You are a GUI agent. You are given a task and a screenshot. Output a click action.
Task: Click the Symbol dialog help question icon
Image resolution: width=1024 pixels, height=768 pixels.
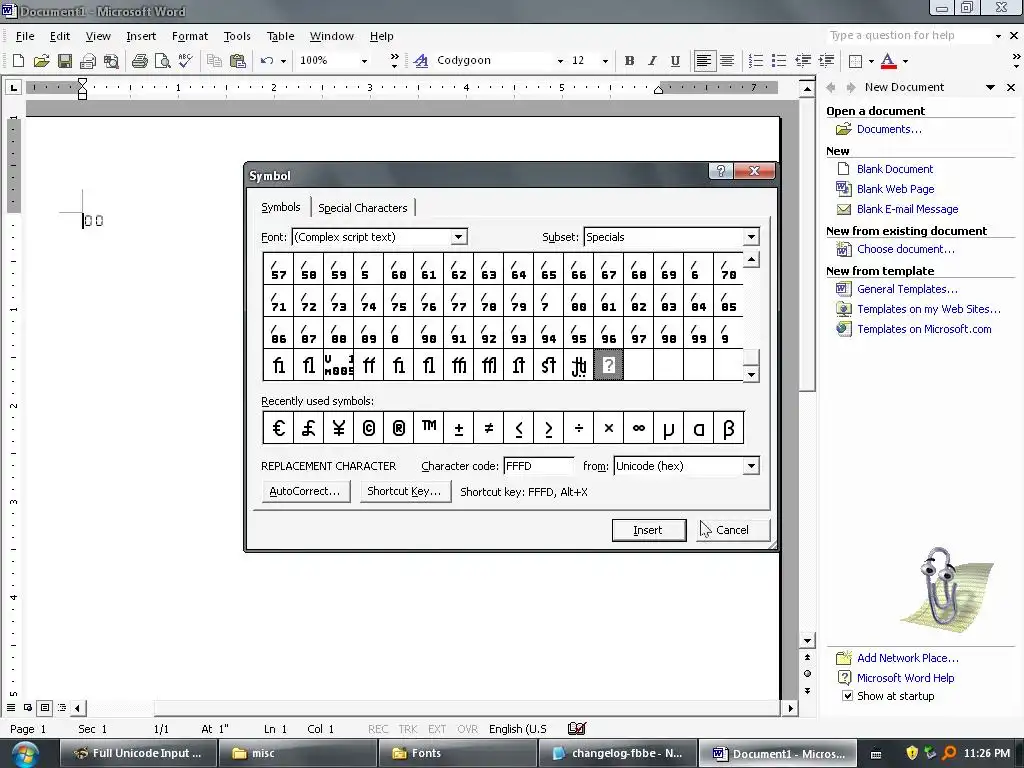[720, 171]
